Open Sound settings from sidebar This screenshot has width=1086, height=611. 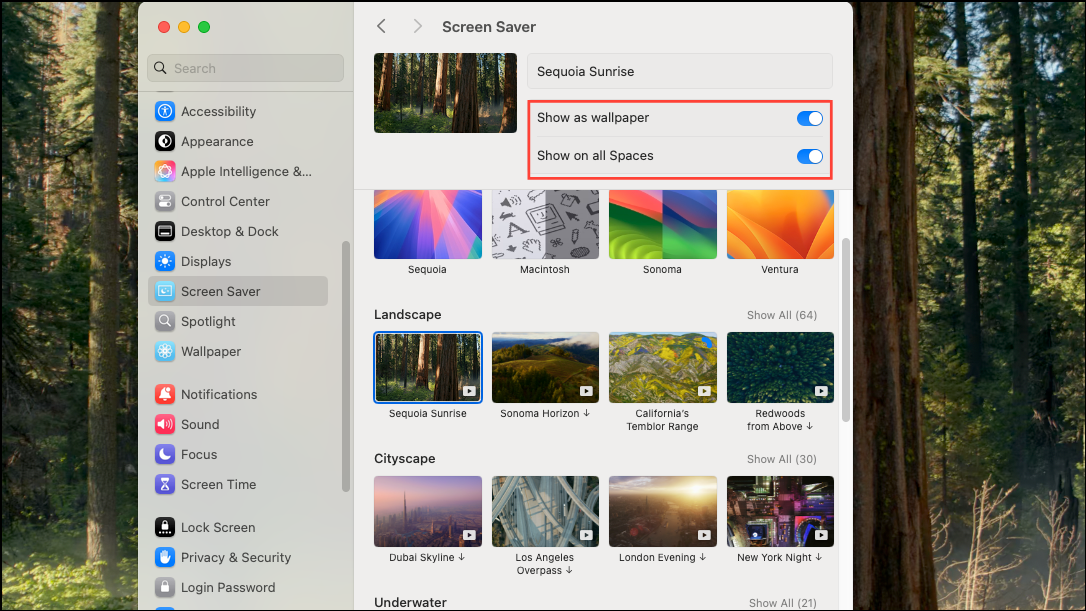(238, 424)
